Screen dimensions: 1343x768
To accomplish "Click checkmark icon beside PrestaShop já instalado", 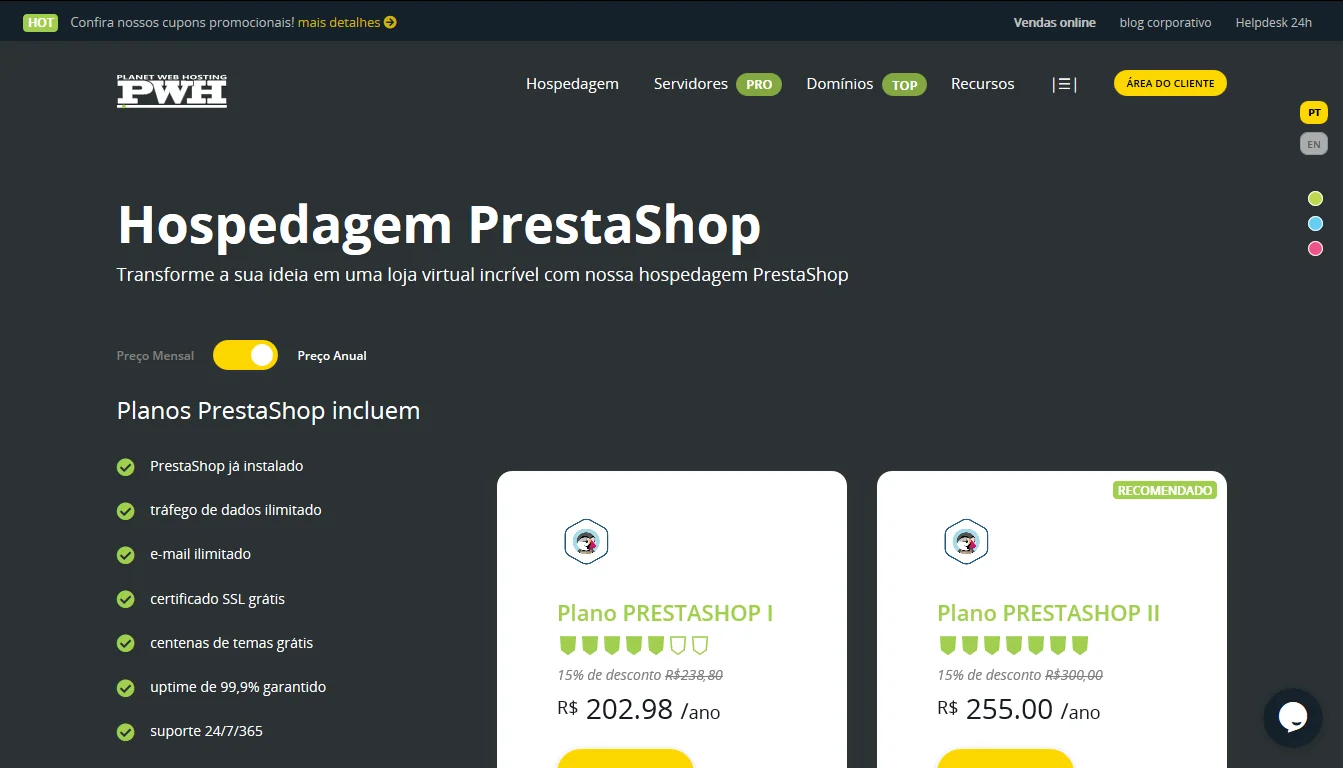I will (125, 467).
